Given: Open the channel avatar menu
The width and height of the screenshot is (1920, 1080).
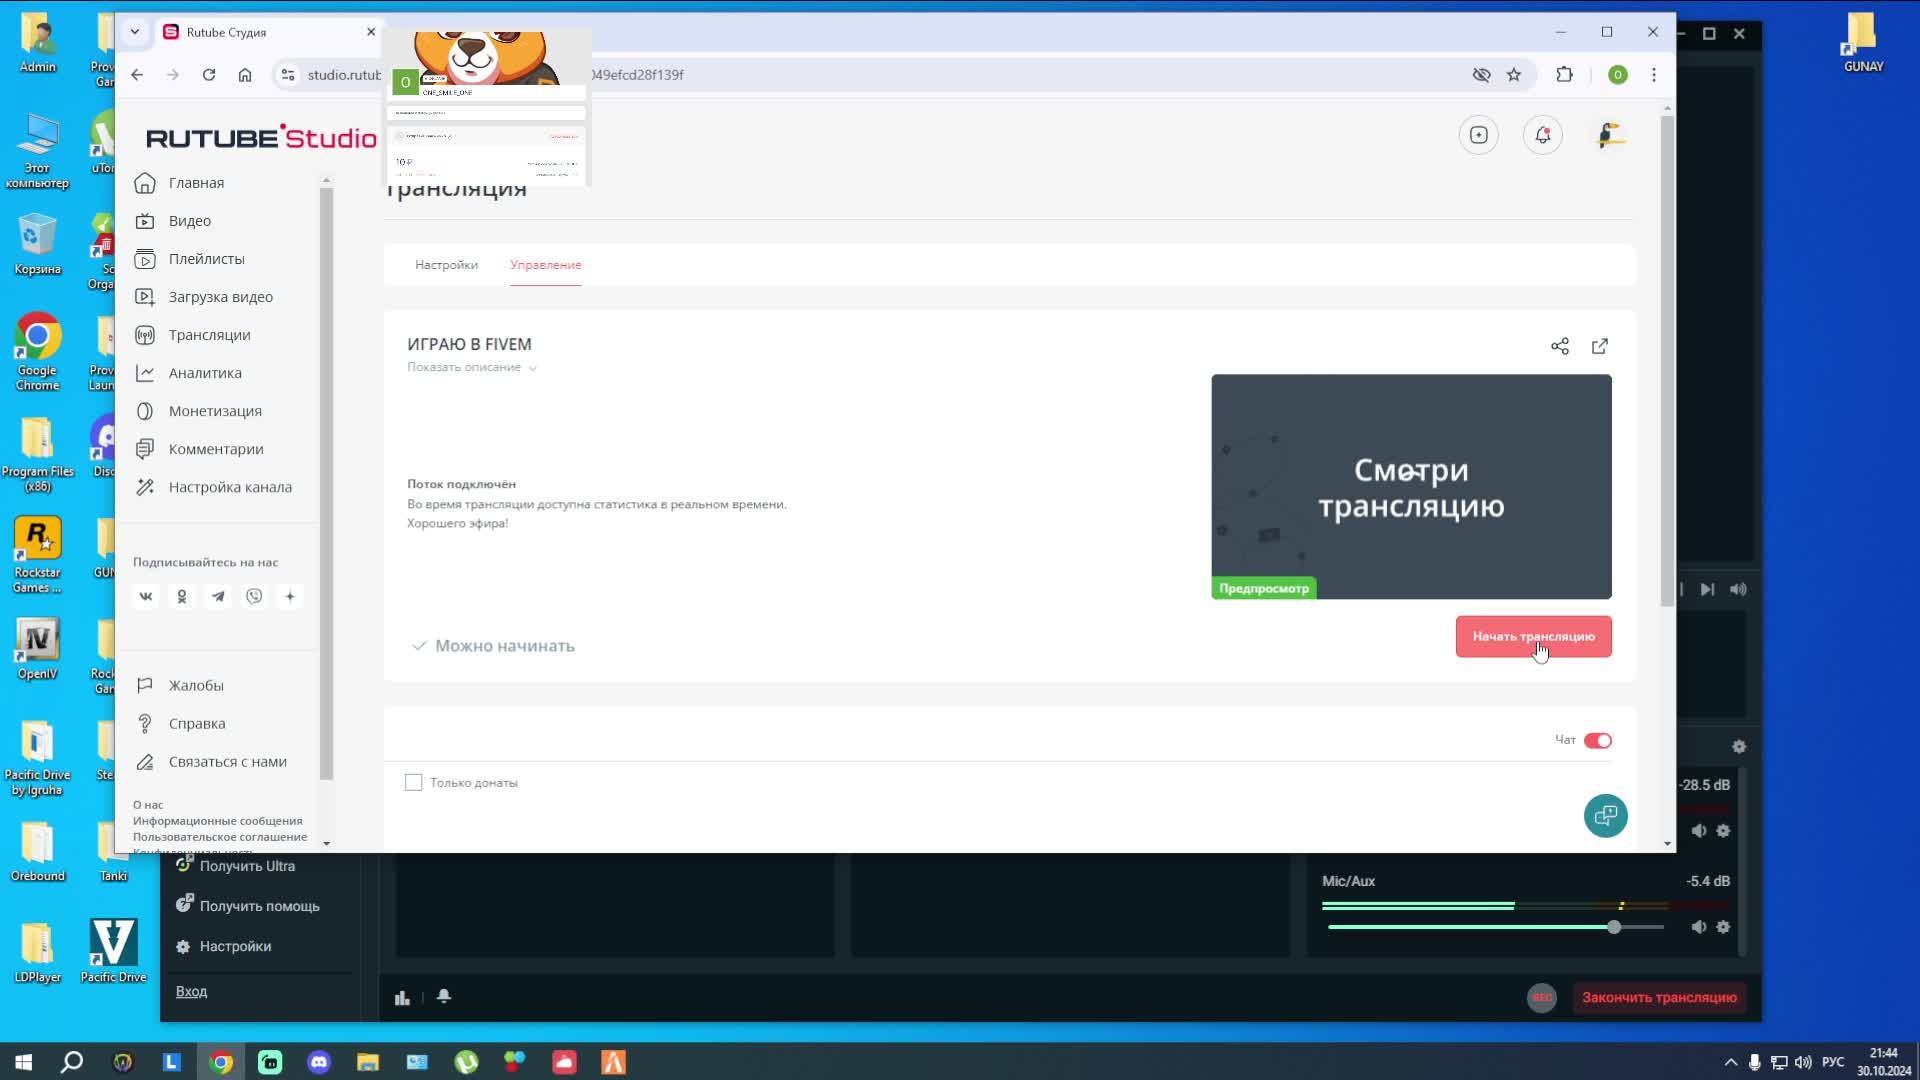Looking at the screenshot, I should click(1609, 135).
